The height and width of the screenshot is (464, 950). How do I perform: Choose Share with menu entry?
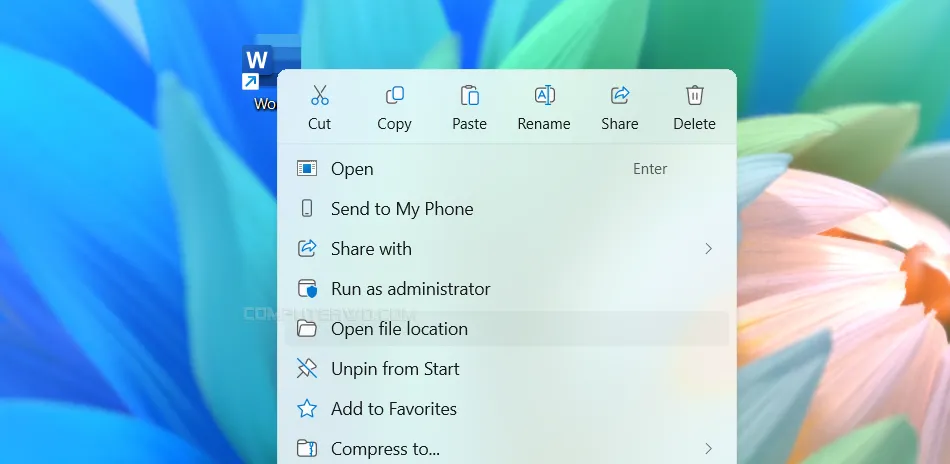(x=507, y=248)
